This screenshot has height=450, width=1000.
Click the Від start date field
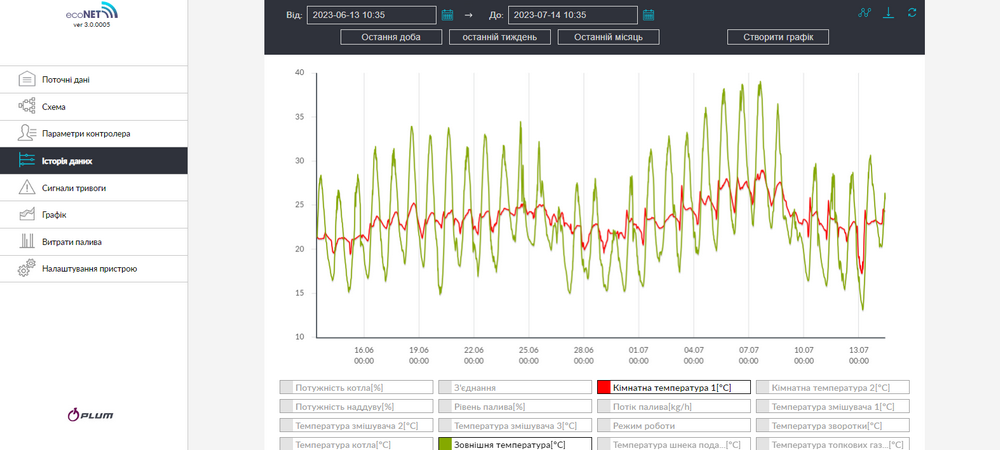point(372,15)
